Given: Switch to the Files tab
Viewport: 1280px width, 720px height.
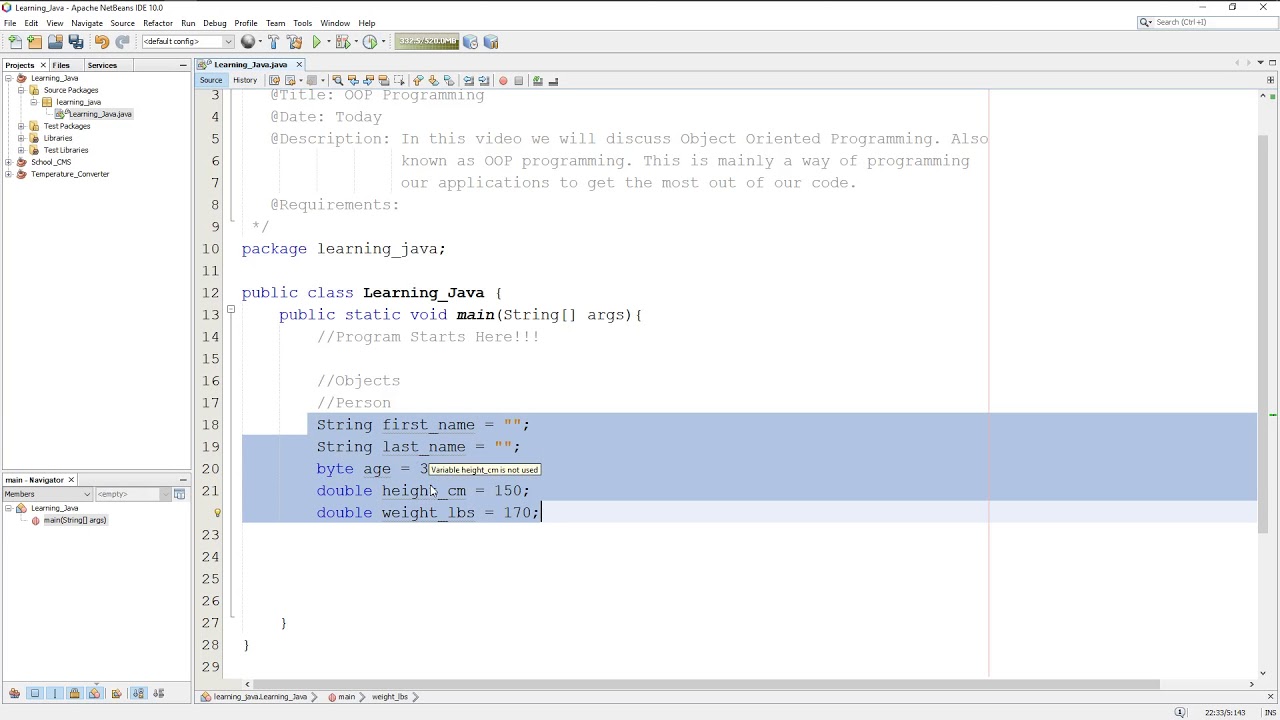Looking at the screenshot, I should coord(61,65).
